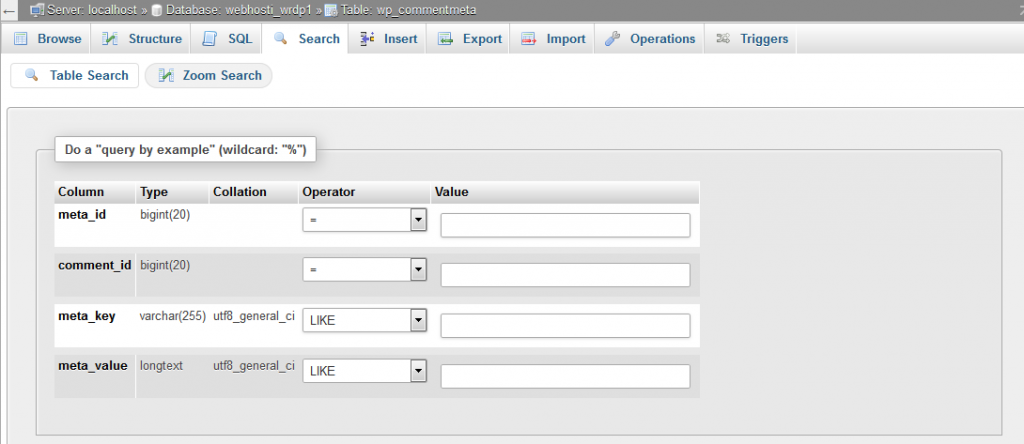Open operator dropdown for meta_id

coord(418,220)
